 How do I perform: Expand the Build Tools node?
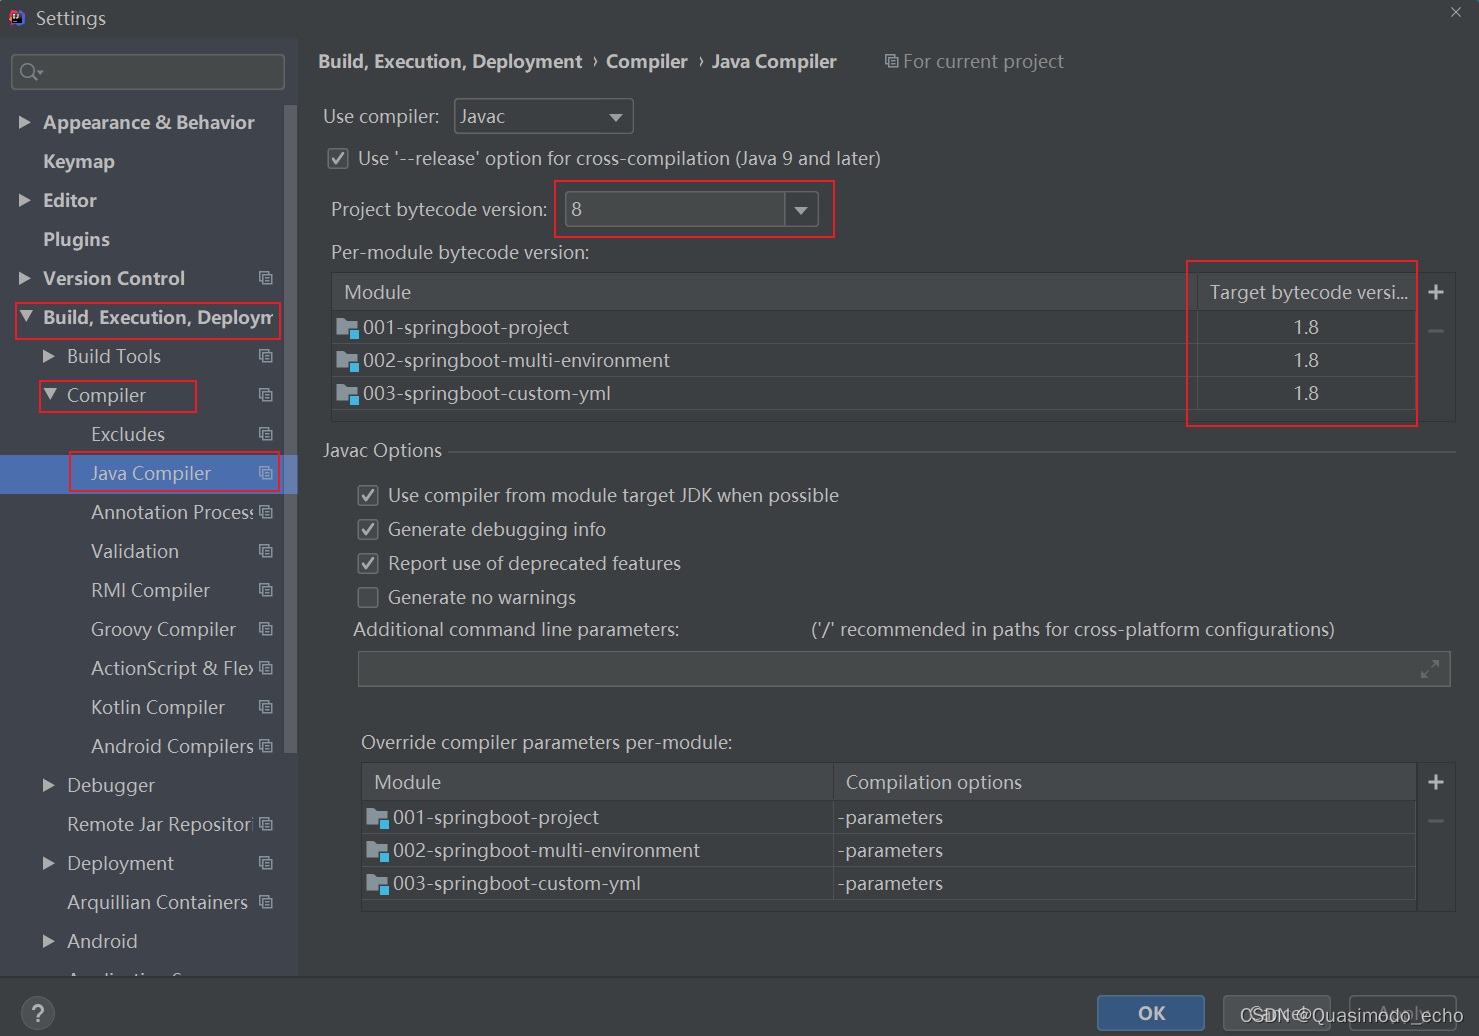(49, 356)
